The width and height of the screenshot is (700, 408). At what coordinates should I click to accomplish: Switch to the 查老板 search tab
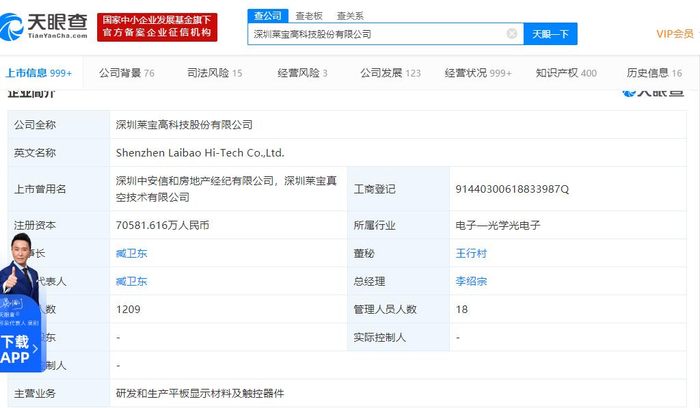[x=309, y=16]
